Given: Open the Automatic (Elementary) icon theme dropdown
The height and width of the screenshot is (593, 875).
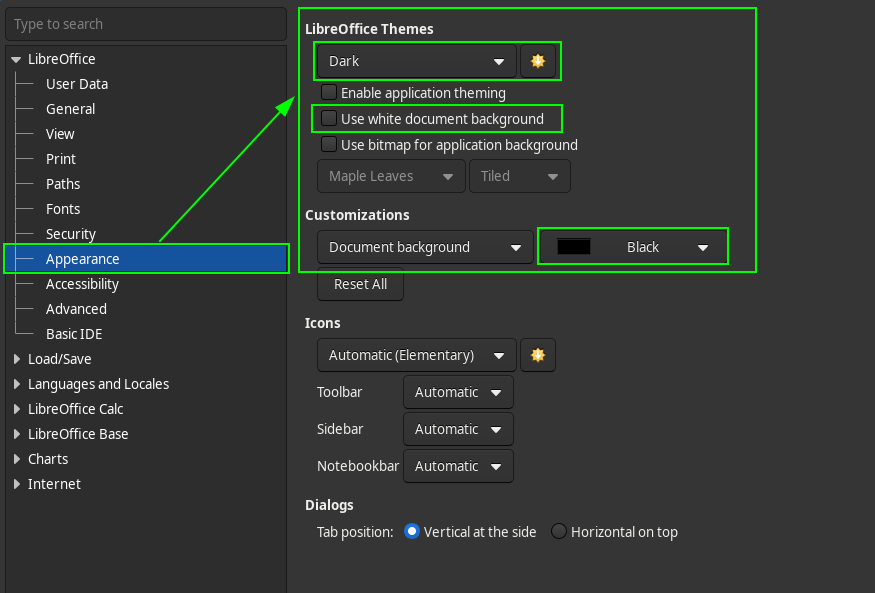Looking at the screenshot, I should point(416,355).
